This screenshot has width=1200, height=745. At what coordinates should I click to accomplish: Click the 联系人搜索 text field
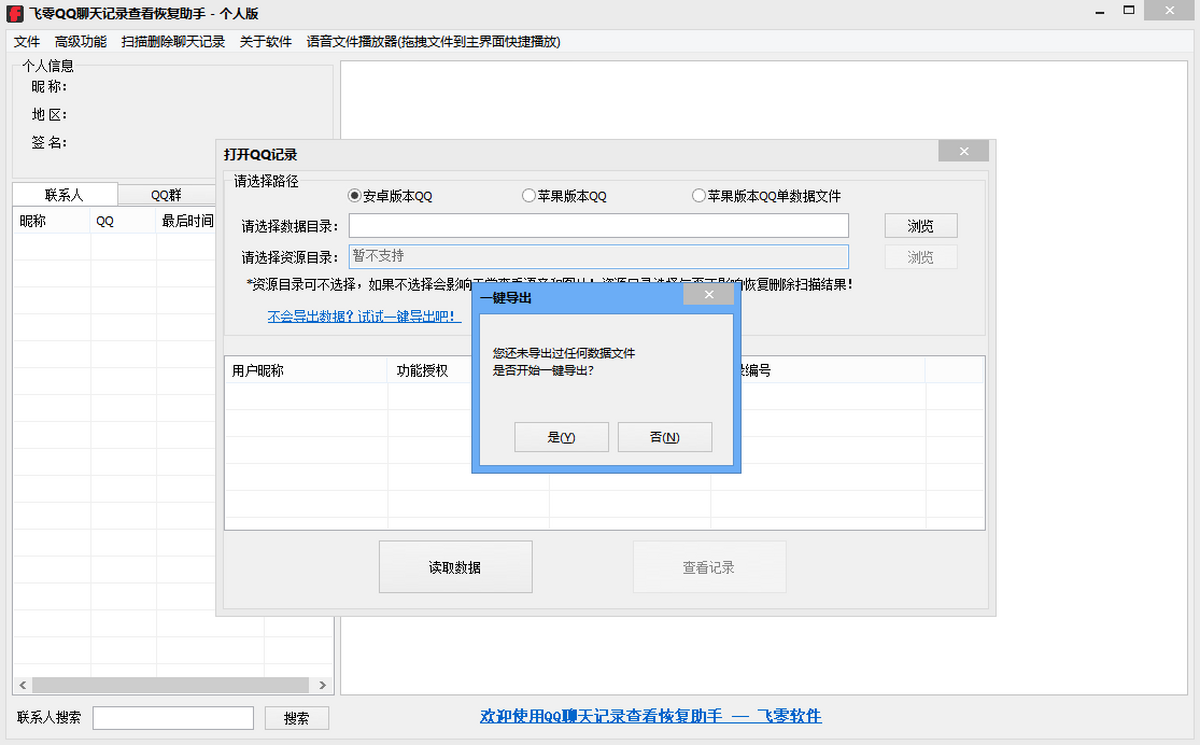tap(173, 718)
